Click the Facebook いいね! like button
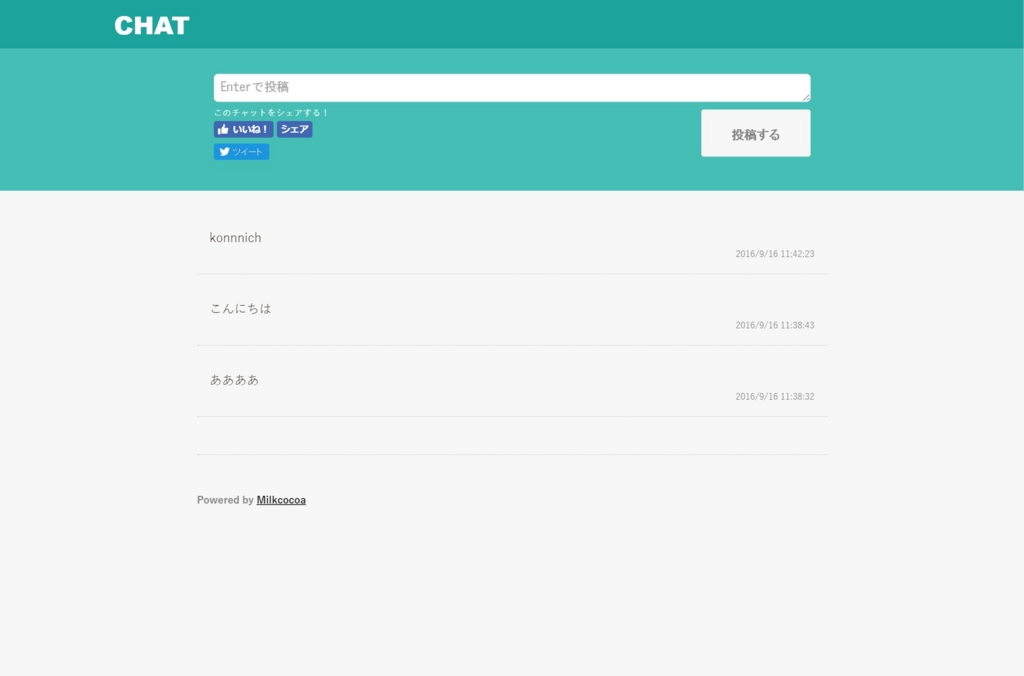Image resolution: width=1024 pixels, height=676 pixels. (x=243, y=129)
